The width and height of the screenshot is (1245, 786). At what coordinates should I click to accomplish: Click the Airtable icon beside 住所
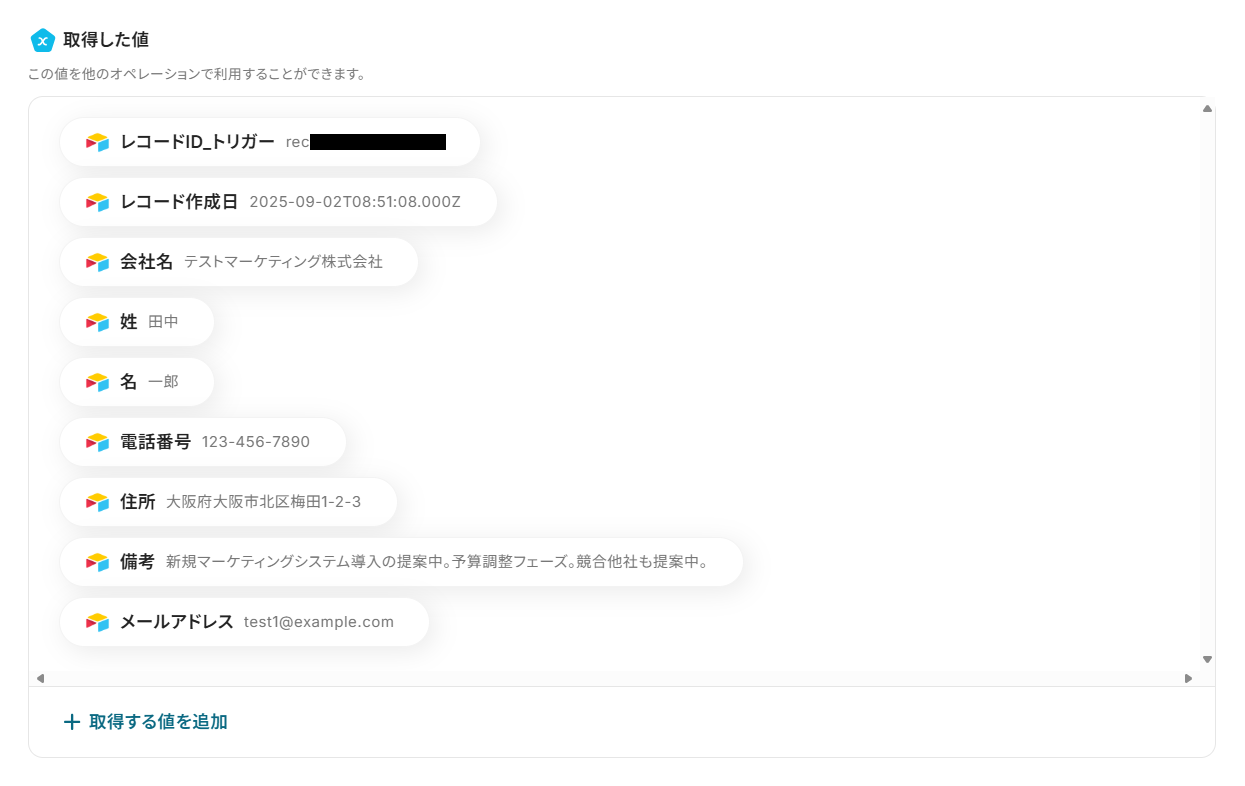tap(97, 502)
